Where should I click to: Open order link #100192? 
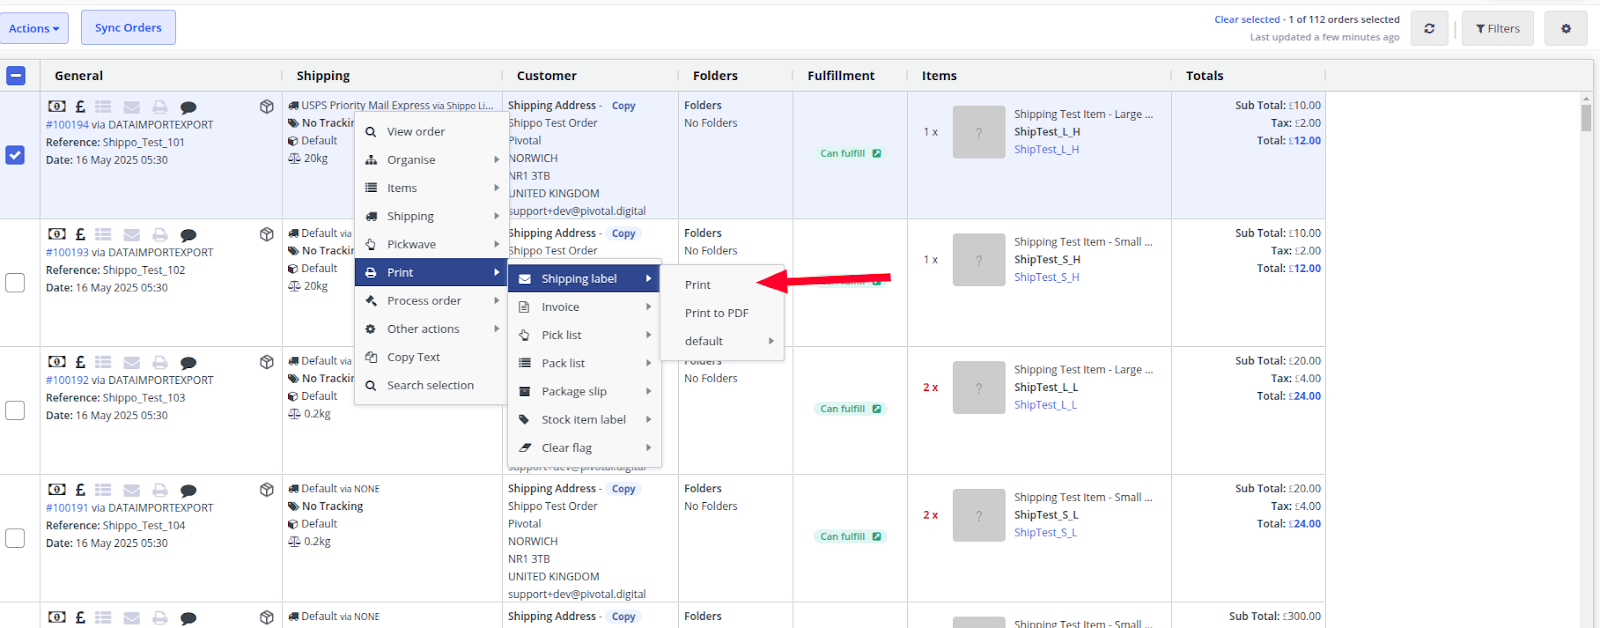click(x=67, y=380)
